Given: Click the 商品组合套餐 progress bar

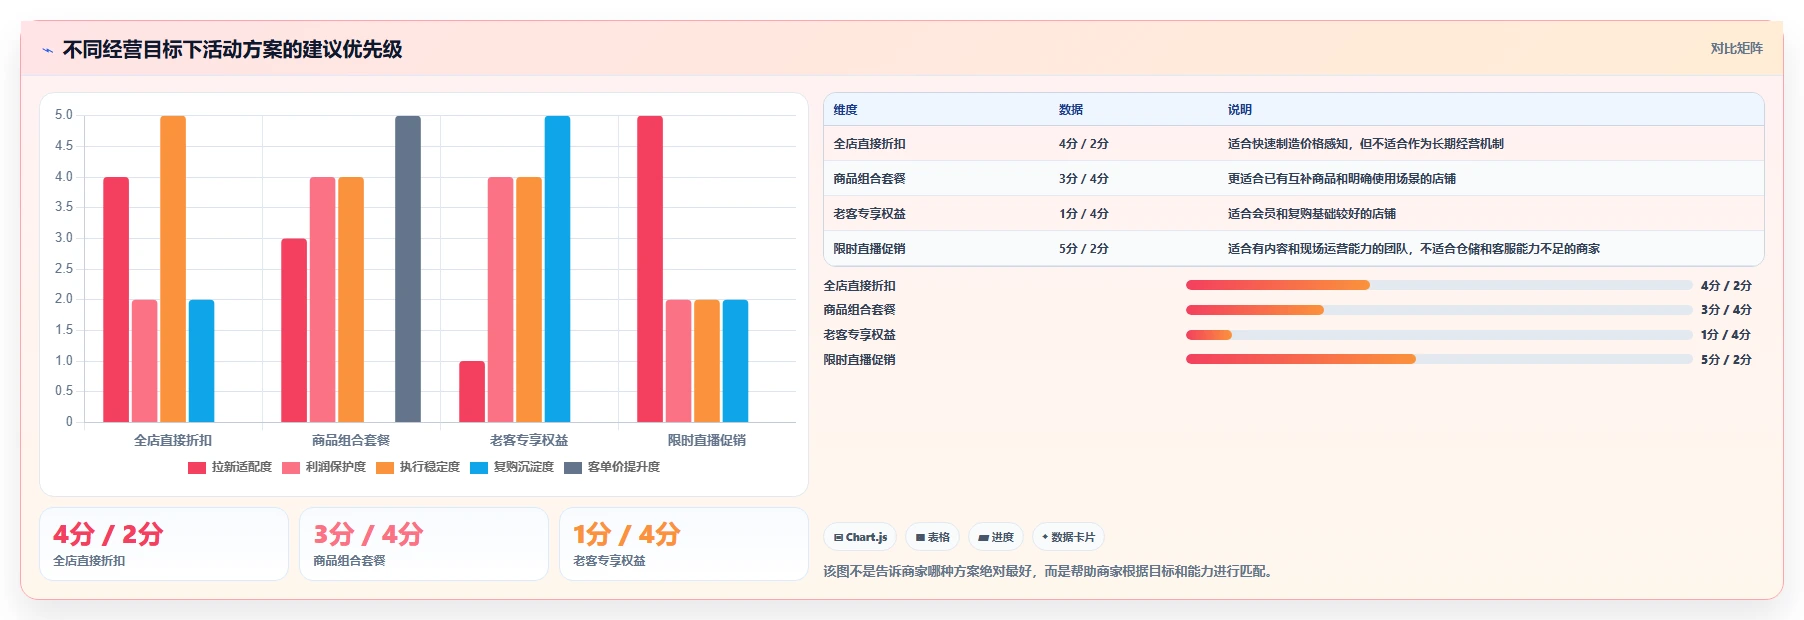Looking at the screenshot, I should [x=1439, y=310].
